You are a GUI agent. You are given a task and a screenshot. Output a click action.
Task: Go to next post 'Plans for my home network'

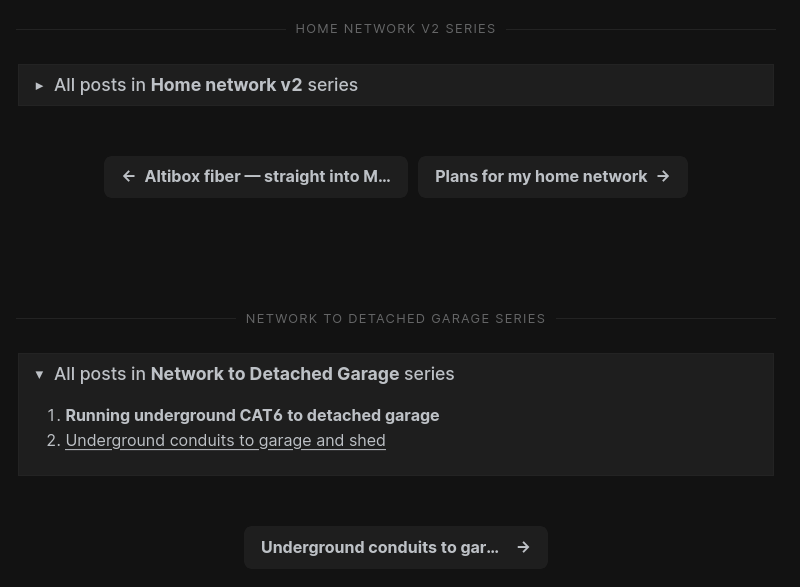[541, 176]
